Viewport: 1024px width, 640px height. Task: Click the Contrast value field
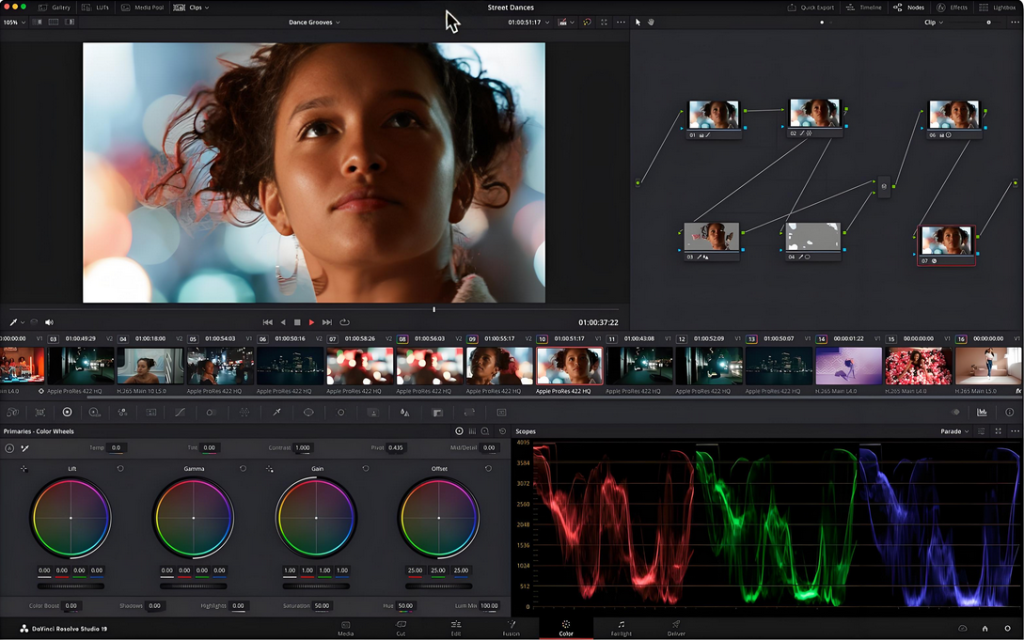(x=302, y=448)
